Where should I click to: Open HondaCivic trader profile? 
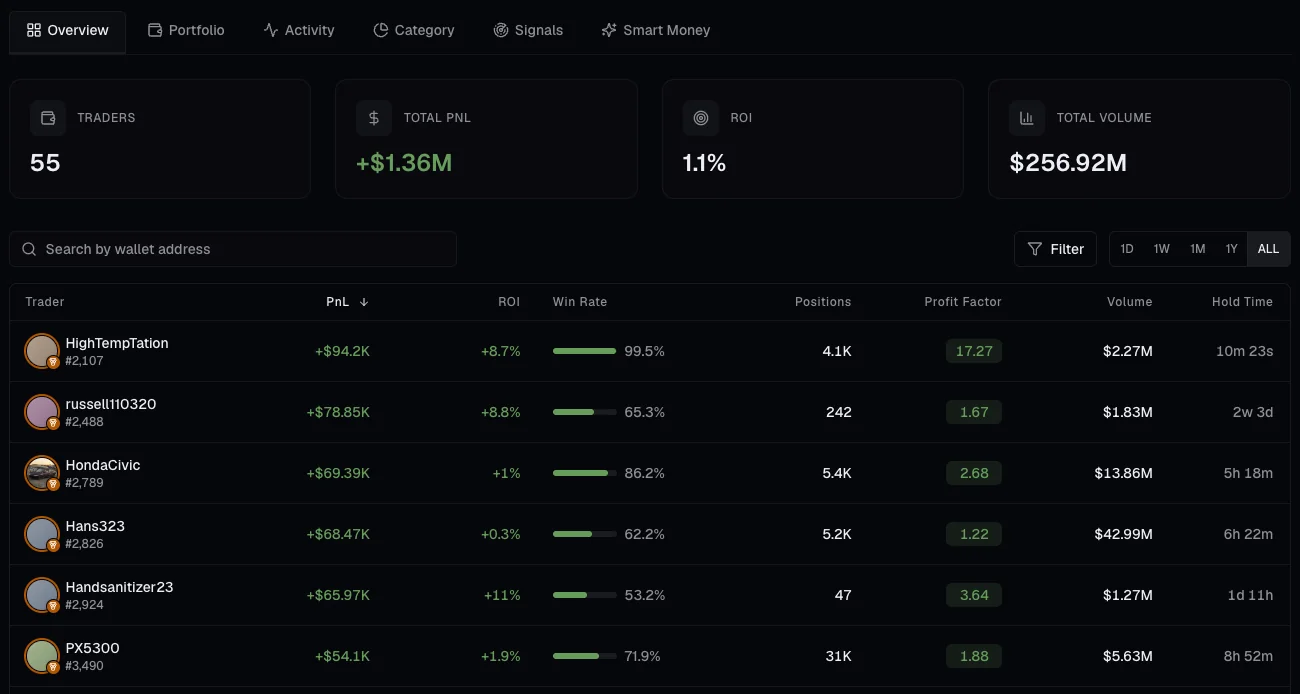(x=103, y=465)
